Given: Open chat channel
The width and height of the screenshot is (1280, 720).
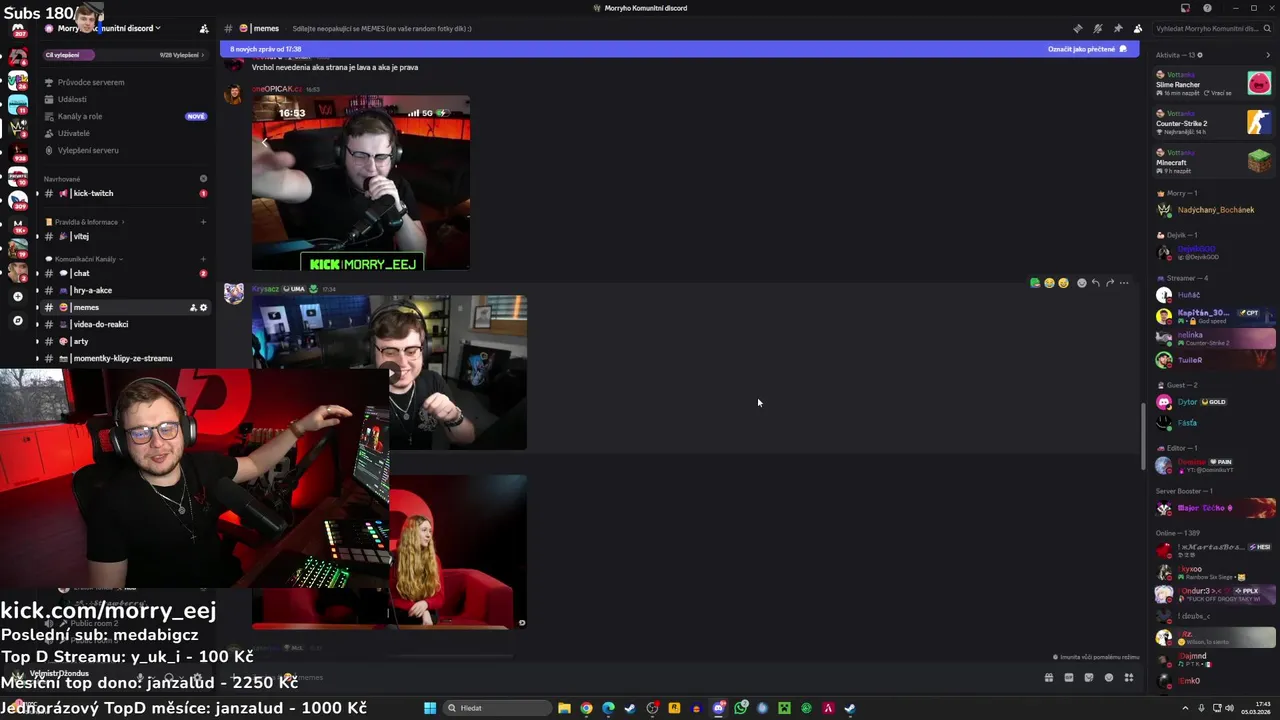Looking at the screenshot, I should [125, 273].
